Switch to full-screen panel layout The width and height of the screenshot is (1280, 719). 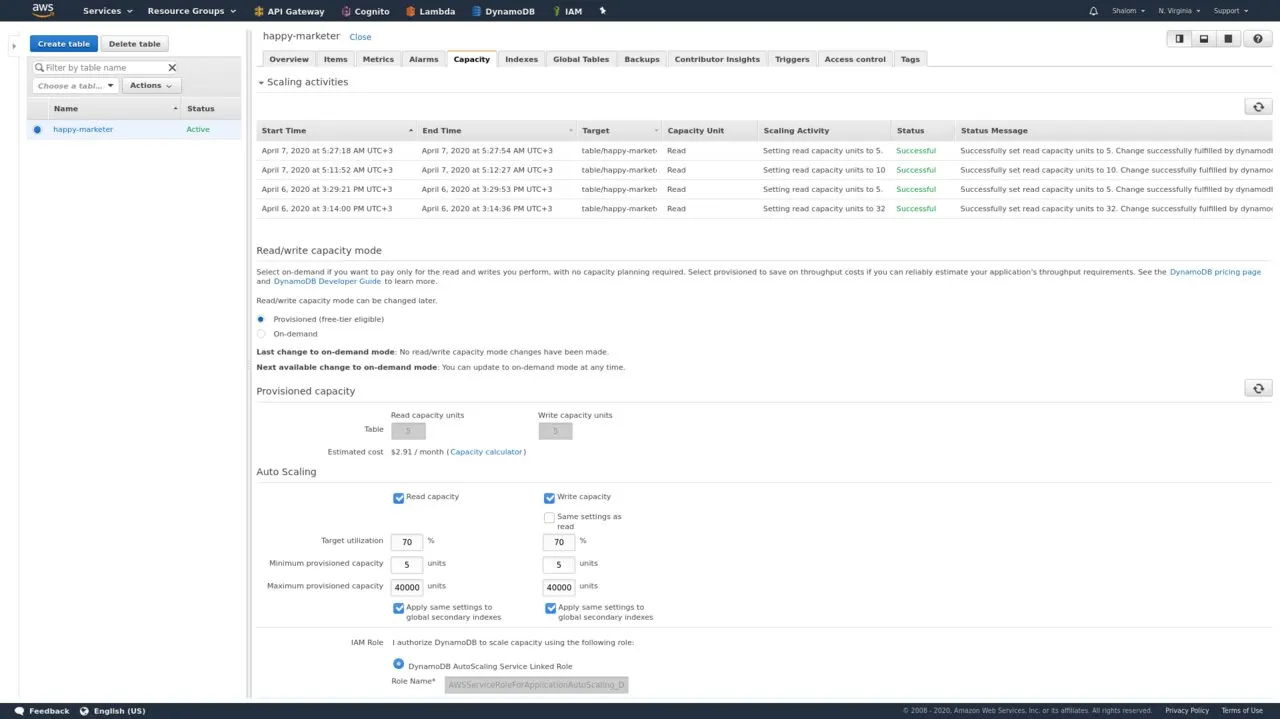pyautogui.click(x=1228, y=39)
